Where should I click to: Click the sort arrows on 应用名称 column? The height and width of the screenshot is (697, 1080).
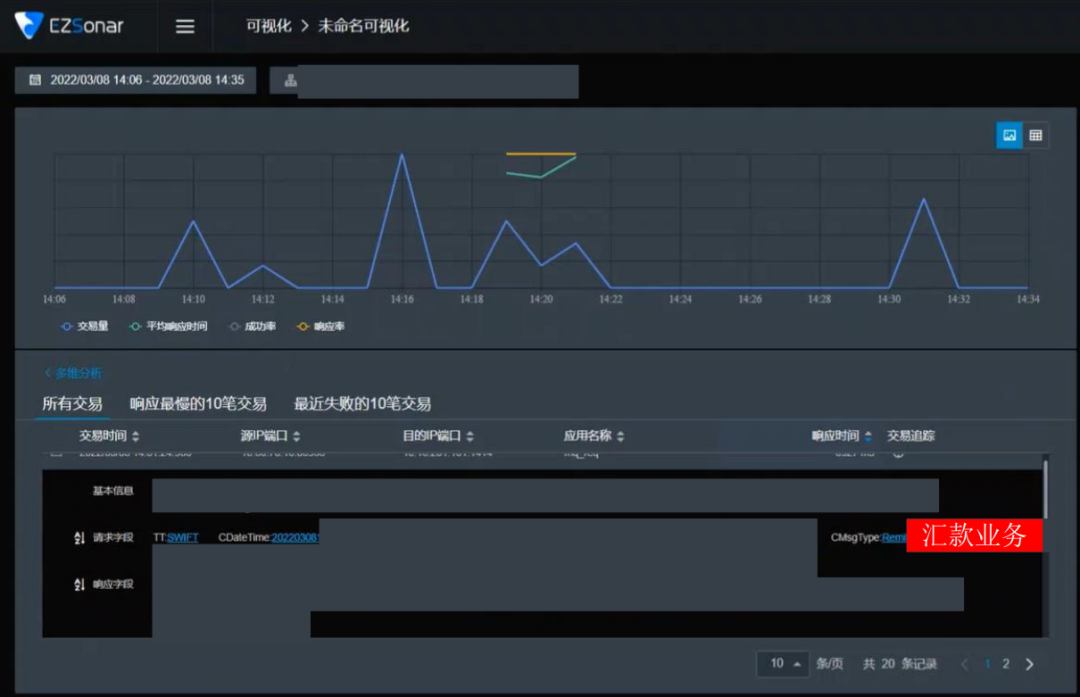(x=622, y=435)
